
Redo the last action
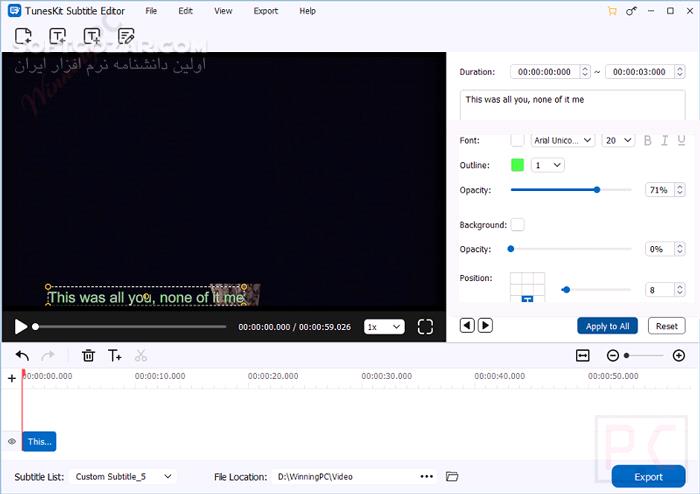48,356
